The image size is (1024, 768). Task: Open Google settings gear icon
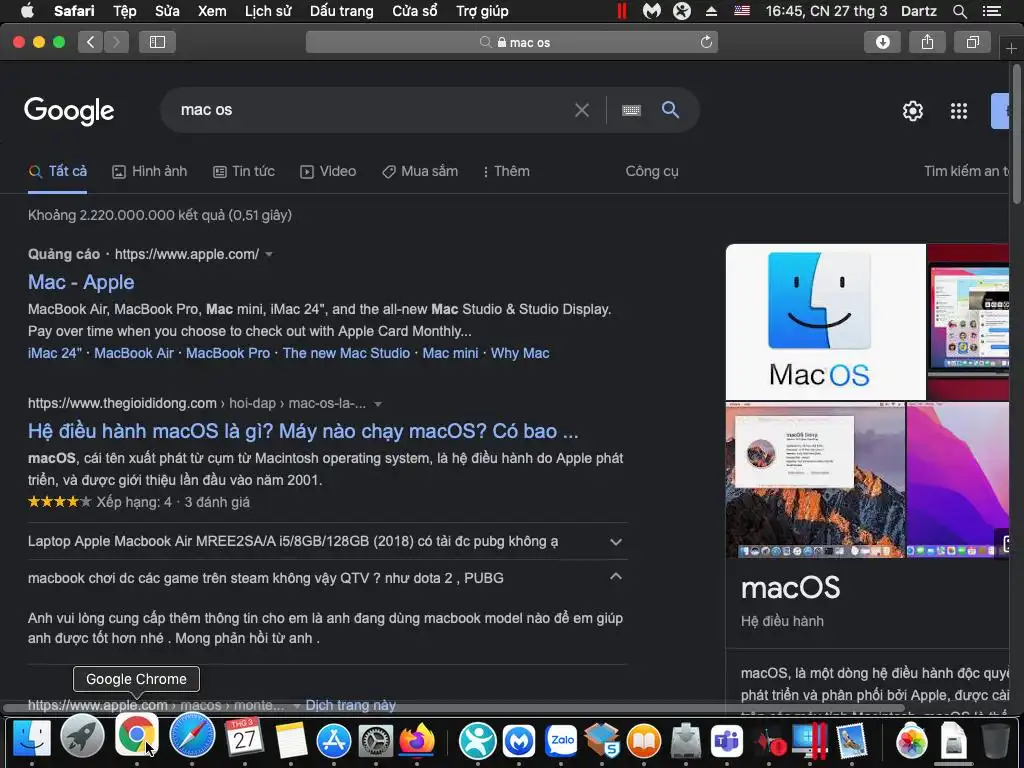(x=912, y=110)
